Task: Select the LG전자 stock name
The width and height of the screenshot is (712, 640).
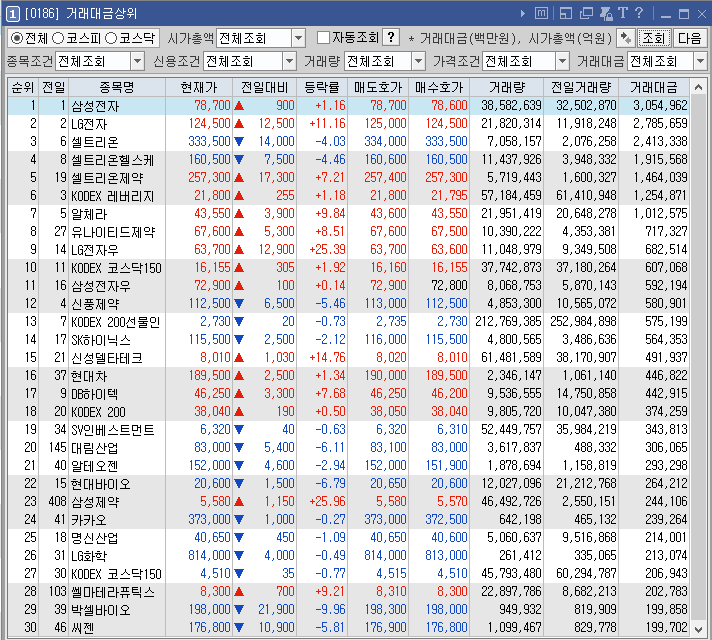Action: (x=89, y=124)
